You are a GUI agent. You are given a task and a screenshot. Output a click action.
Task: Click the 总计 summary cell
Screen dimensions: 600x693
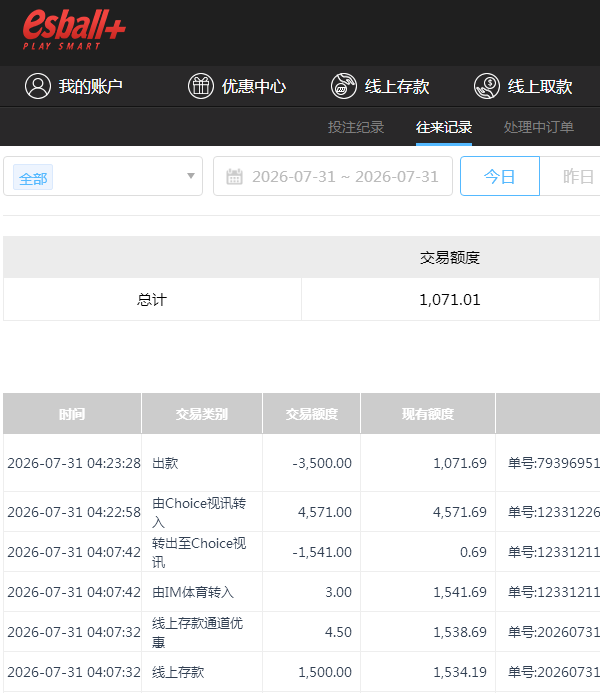pos(152,299)
